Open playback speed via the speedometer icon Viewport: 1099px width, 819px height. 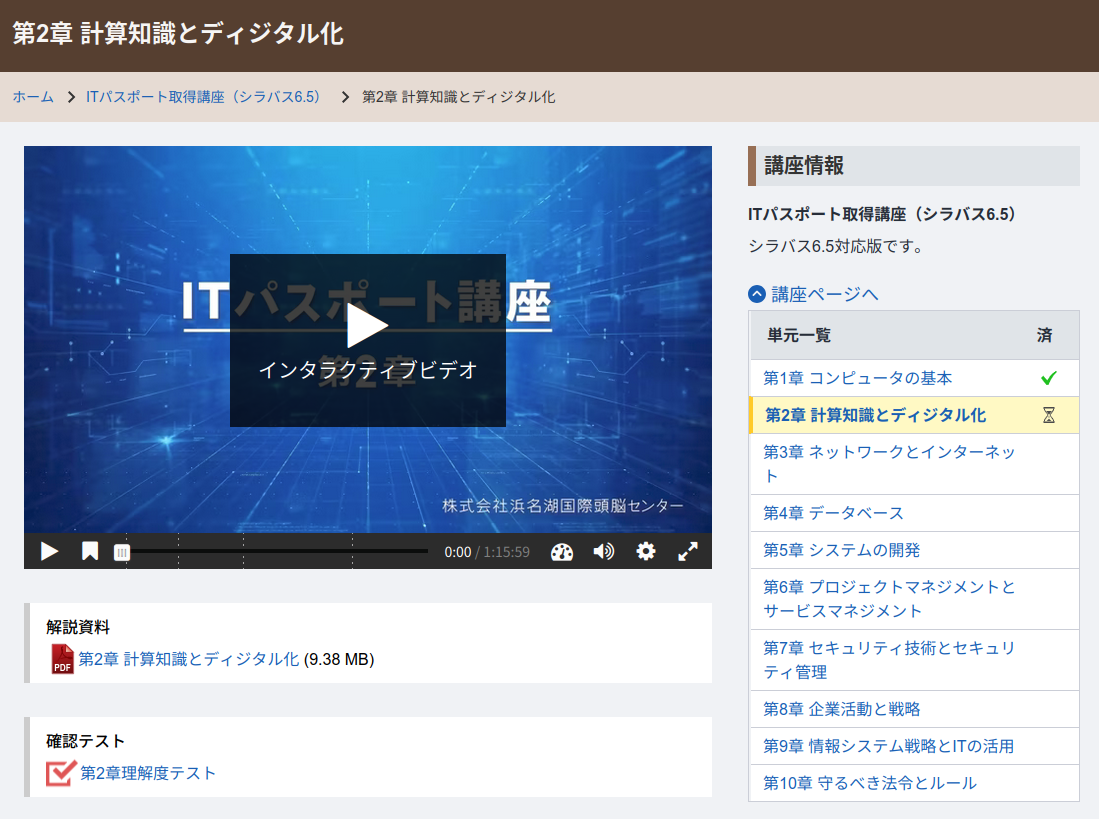point(562,551)
